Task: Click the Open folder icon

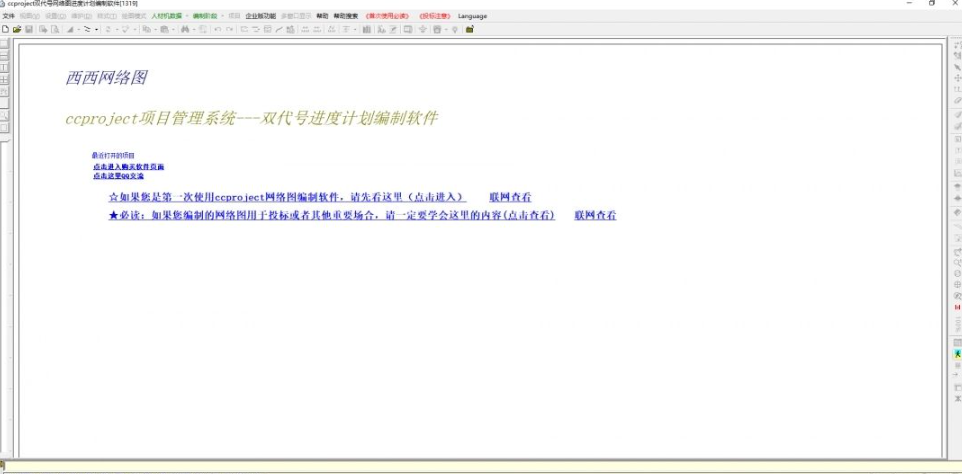Action: coord(17,29)
